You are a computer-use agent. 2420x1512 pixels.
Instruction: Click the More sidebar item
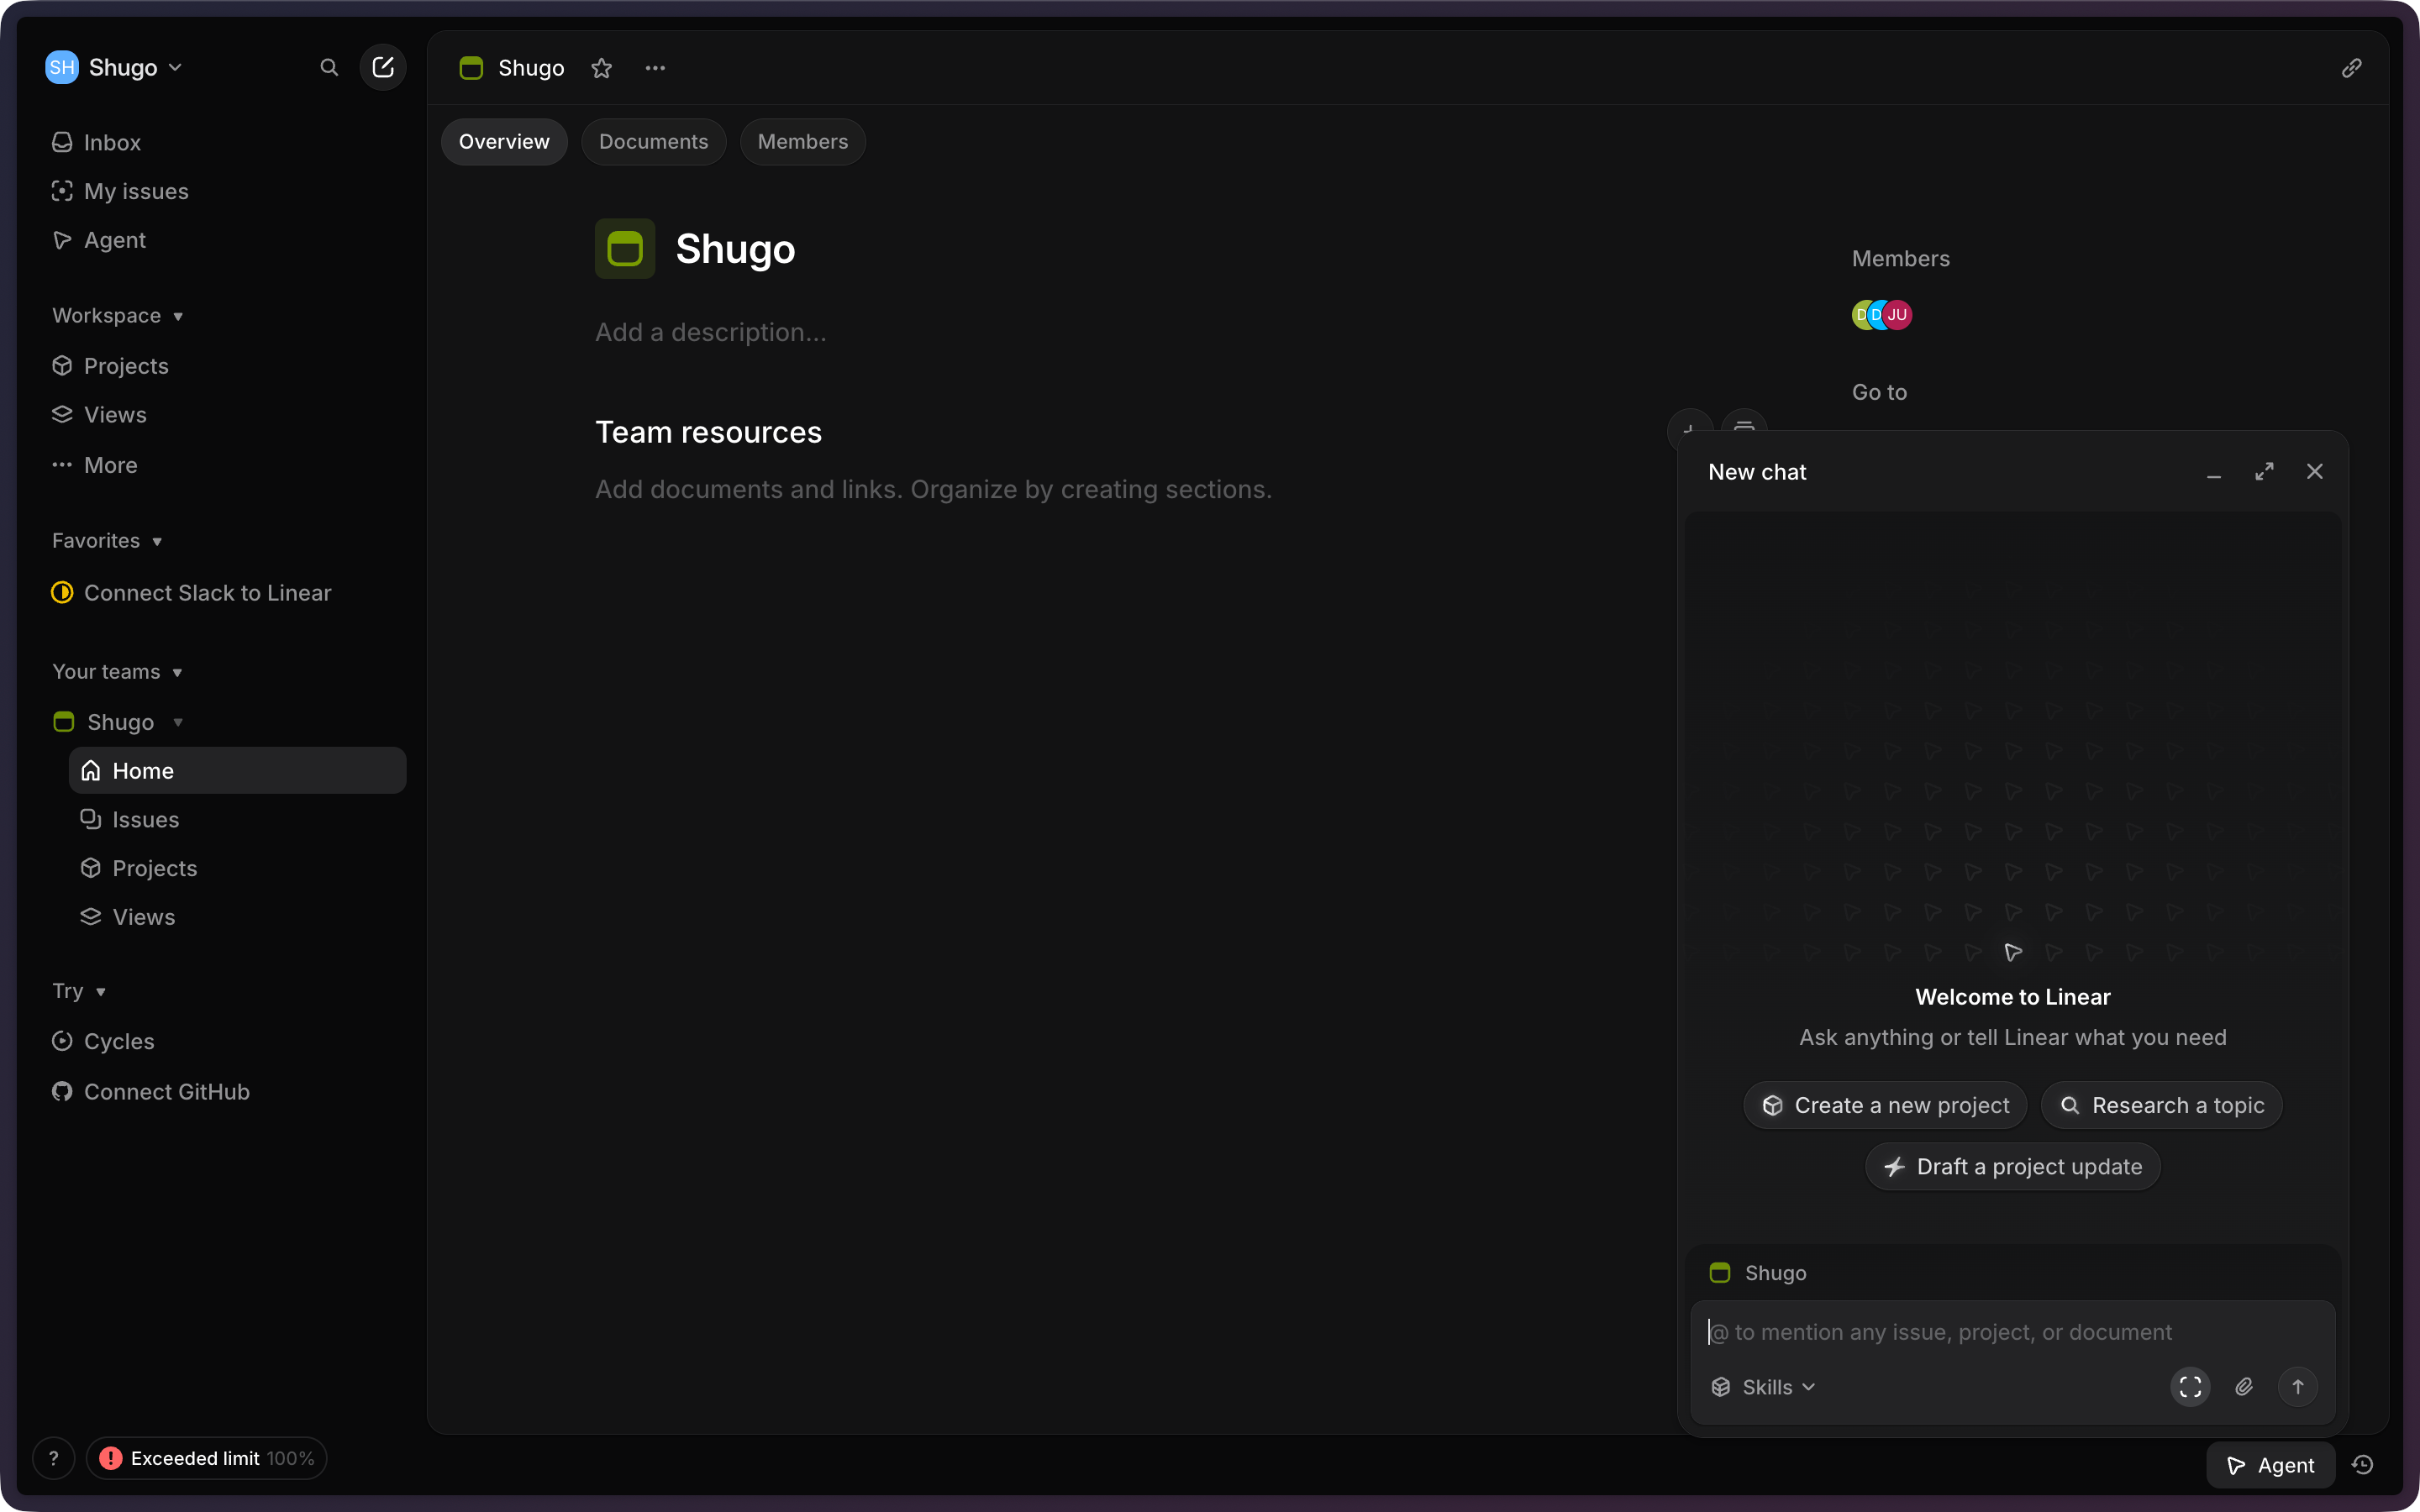[228, 465]
